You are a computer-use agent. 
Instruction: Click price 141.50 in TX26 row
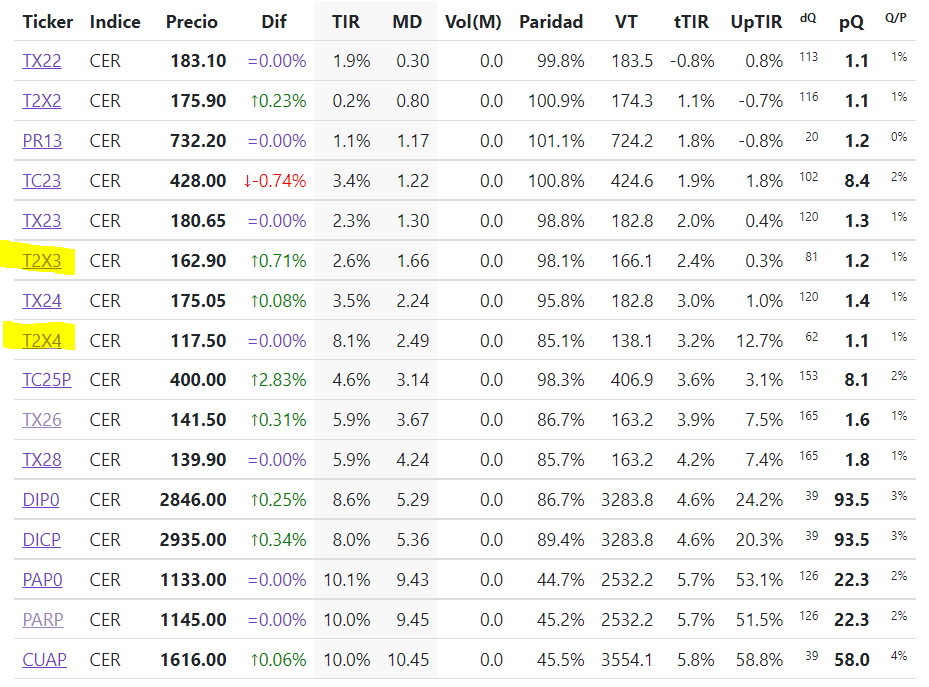198,420
